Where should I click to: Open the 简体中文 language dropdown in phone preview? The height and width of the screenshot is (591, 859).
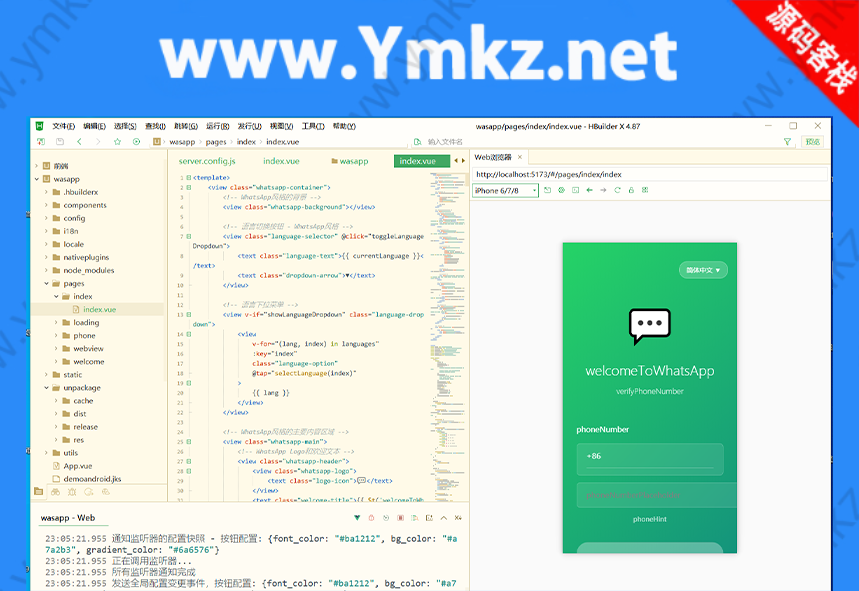703,270
